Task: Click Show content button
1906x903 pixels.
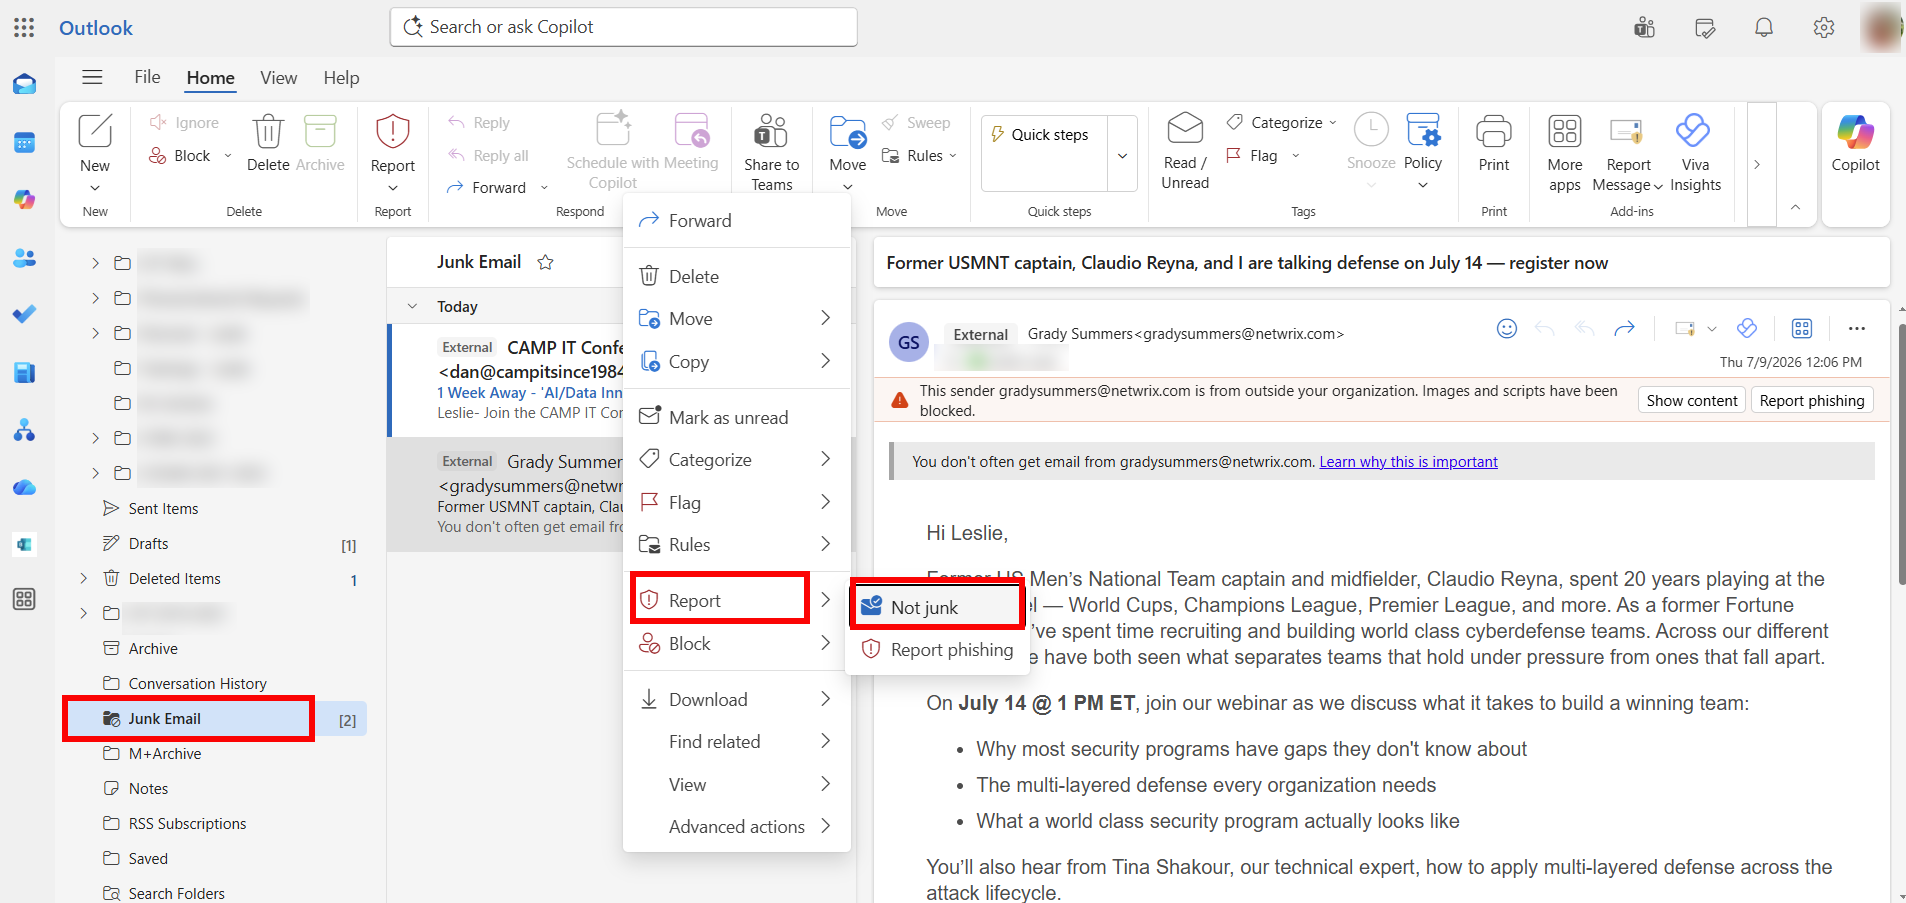Action: (x=1691, y=400)
